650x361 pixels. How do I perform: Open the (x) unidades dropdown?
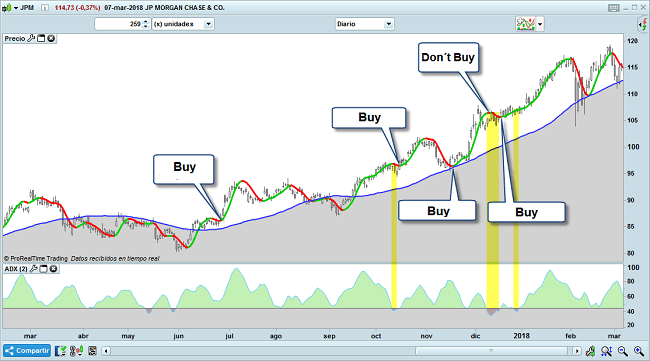183,24
